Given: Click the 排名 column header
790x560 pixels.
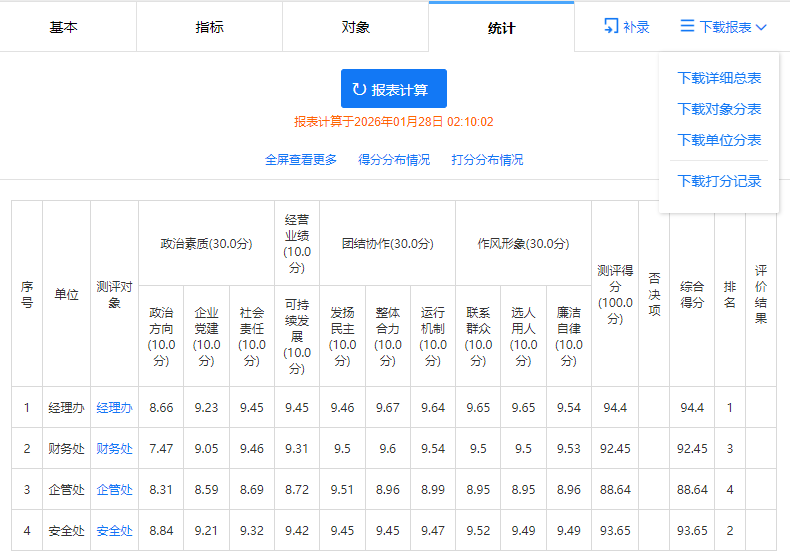Looking at the screenshot, I should coord(730,294).
